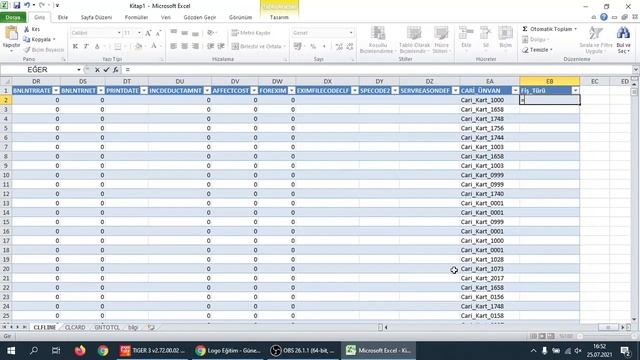The width and height of the screenshot is (640, 360).
Task: Click the font color A icon
Action: pos(153,47)
